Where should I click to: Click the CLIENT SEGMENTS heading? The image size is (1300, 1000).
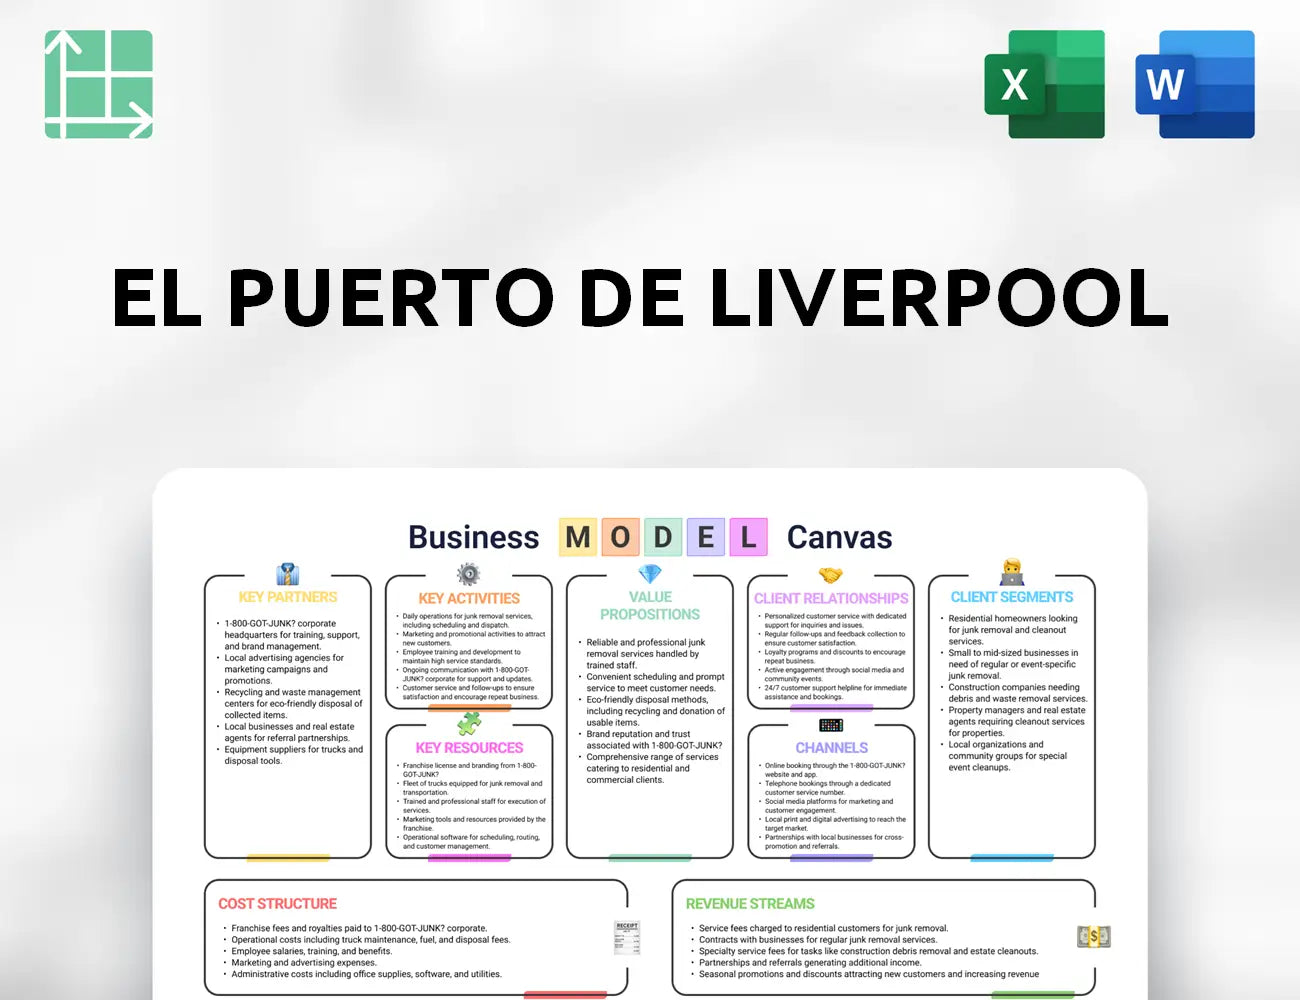(1012, 597)
